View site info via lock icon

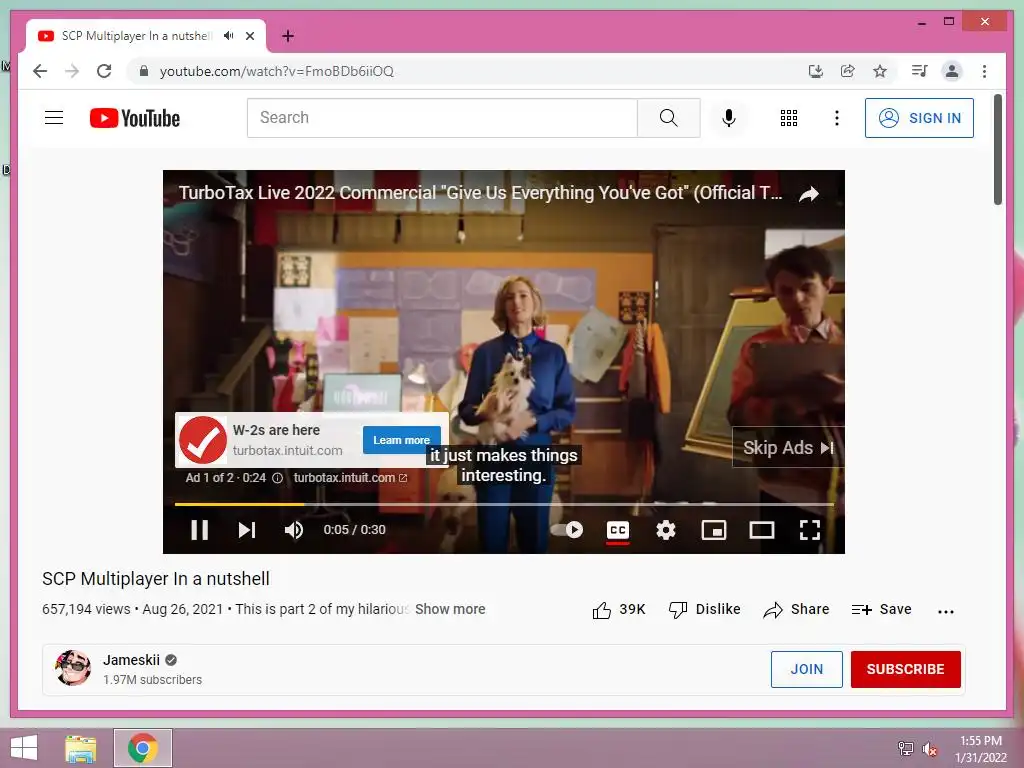coord(144,71)
